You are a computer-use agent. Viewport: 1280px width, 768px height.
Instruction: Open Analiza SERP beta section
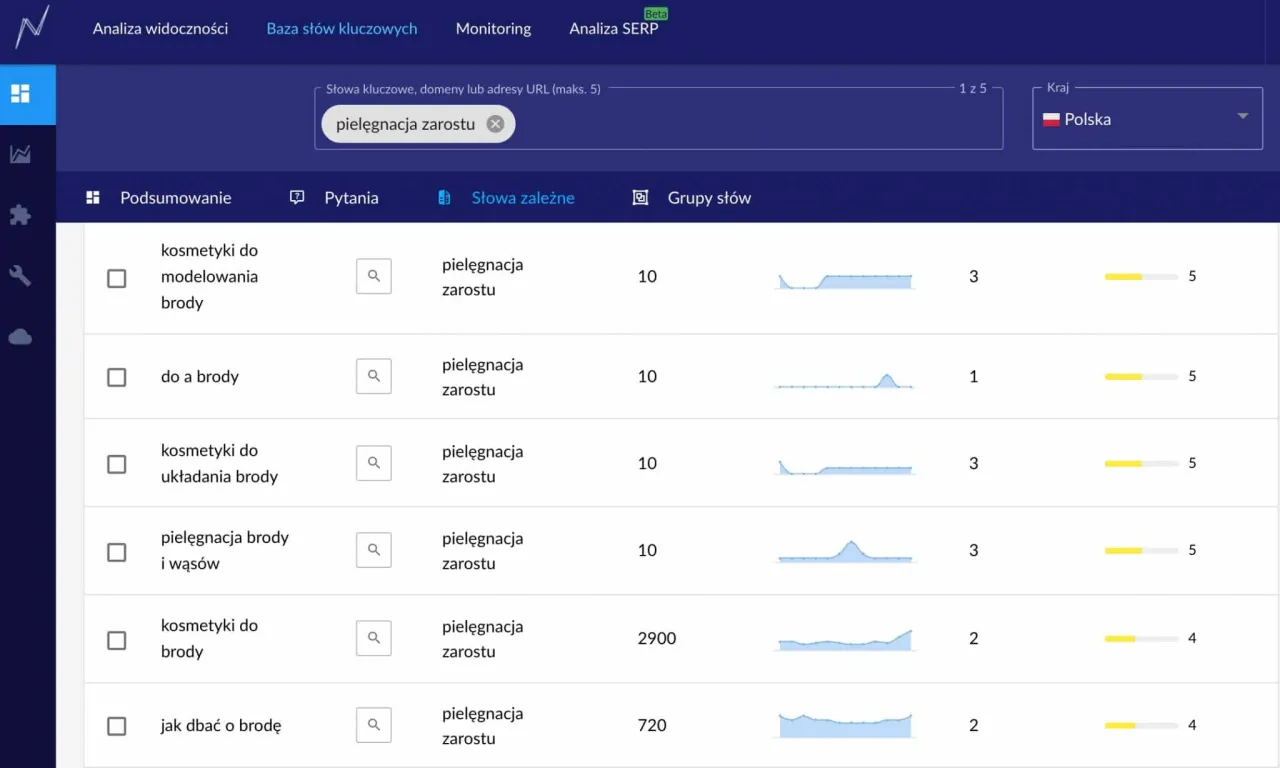coord(613,29)
